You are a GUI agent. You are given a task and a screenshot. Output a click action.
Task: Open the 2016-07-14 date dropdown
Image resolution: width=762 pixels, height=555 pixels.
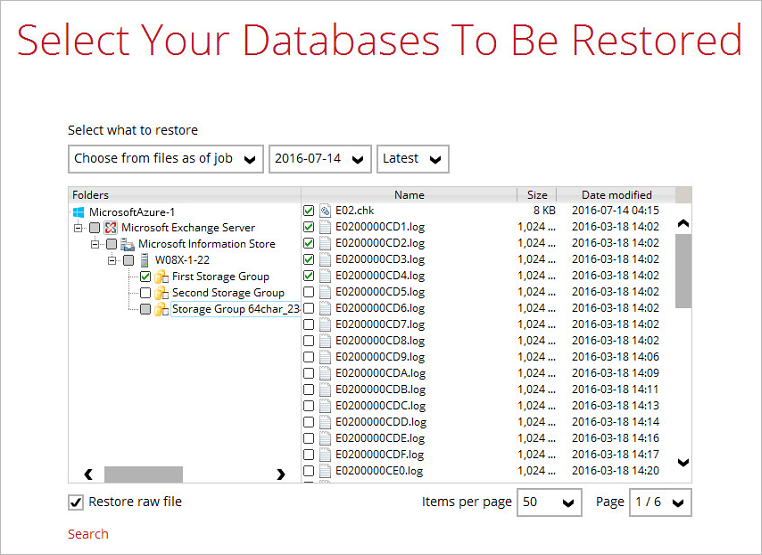coord(319,159)
